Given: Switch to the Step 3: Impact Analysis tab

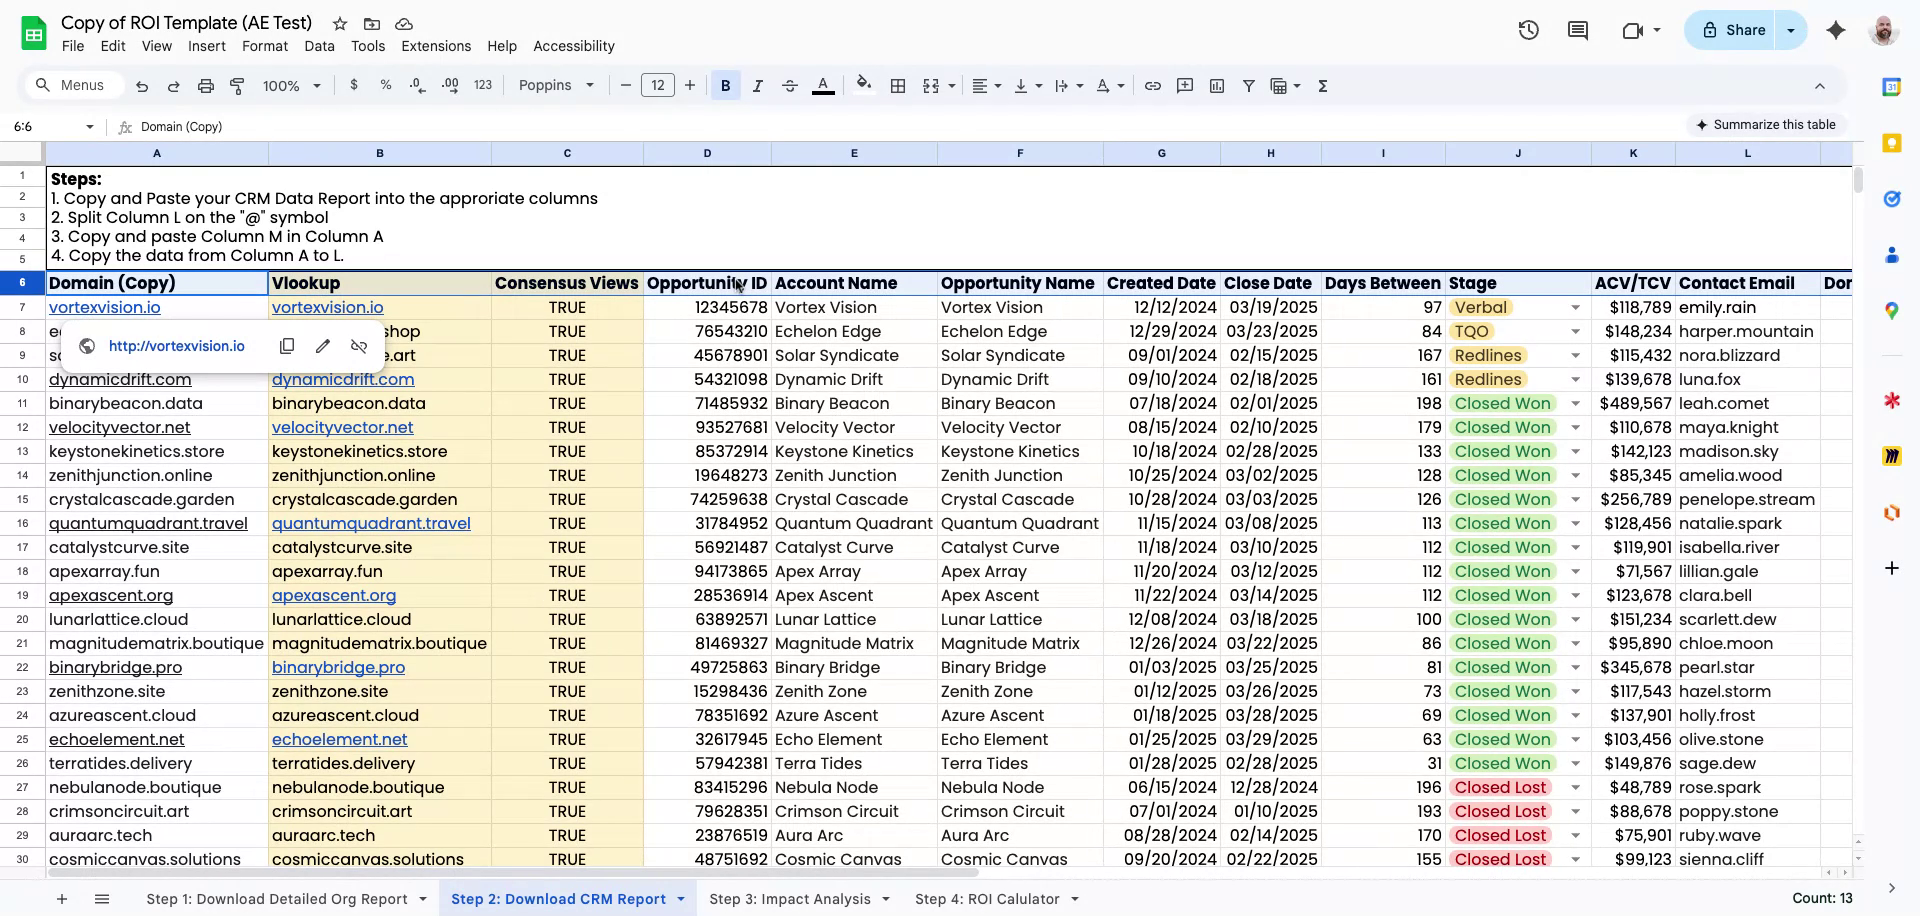Looking at the screenshot, I should (790, 898).
